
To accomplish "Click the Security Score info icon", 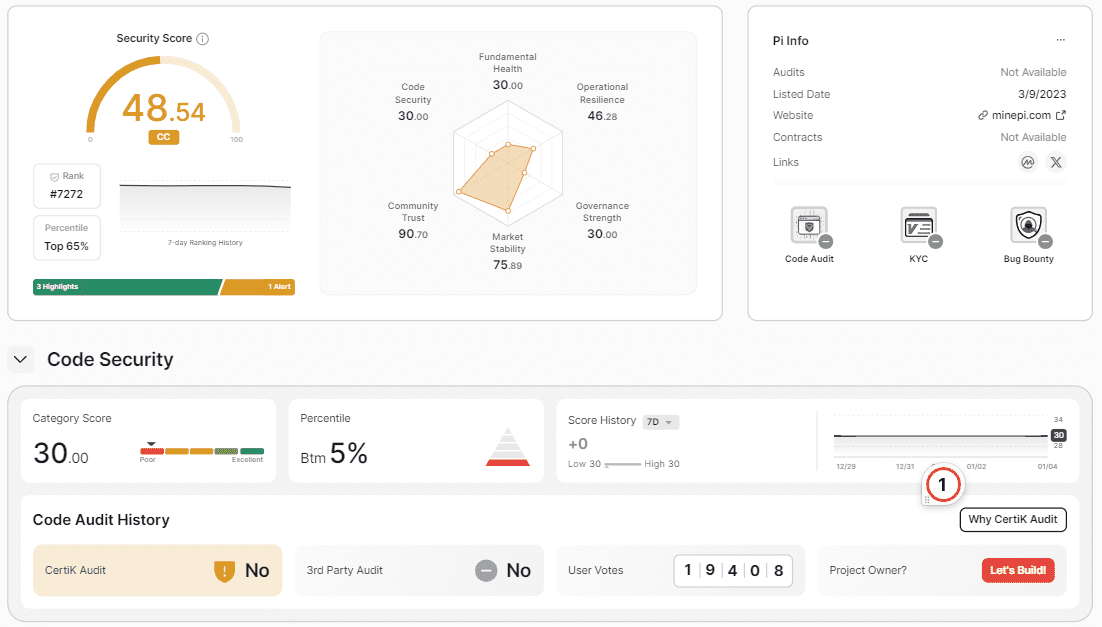I will click(203, 39).
